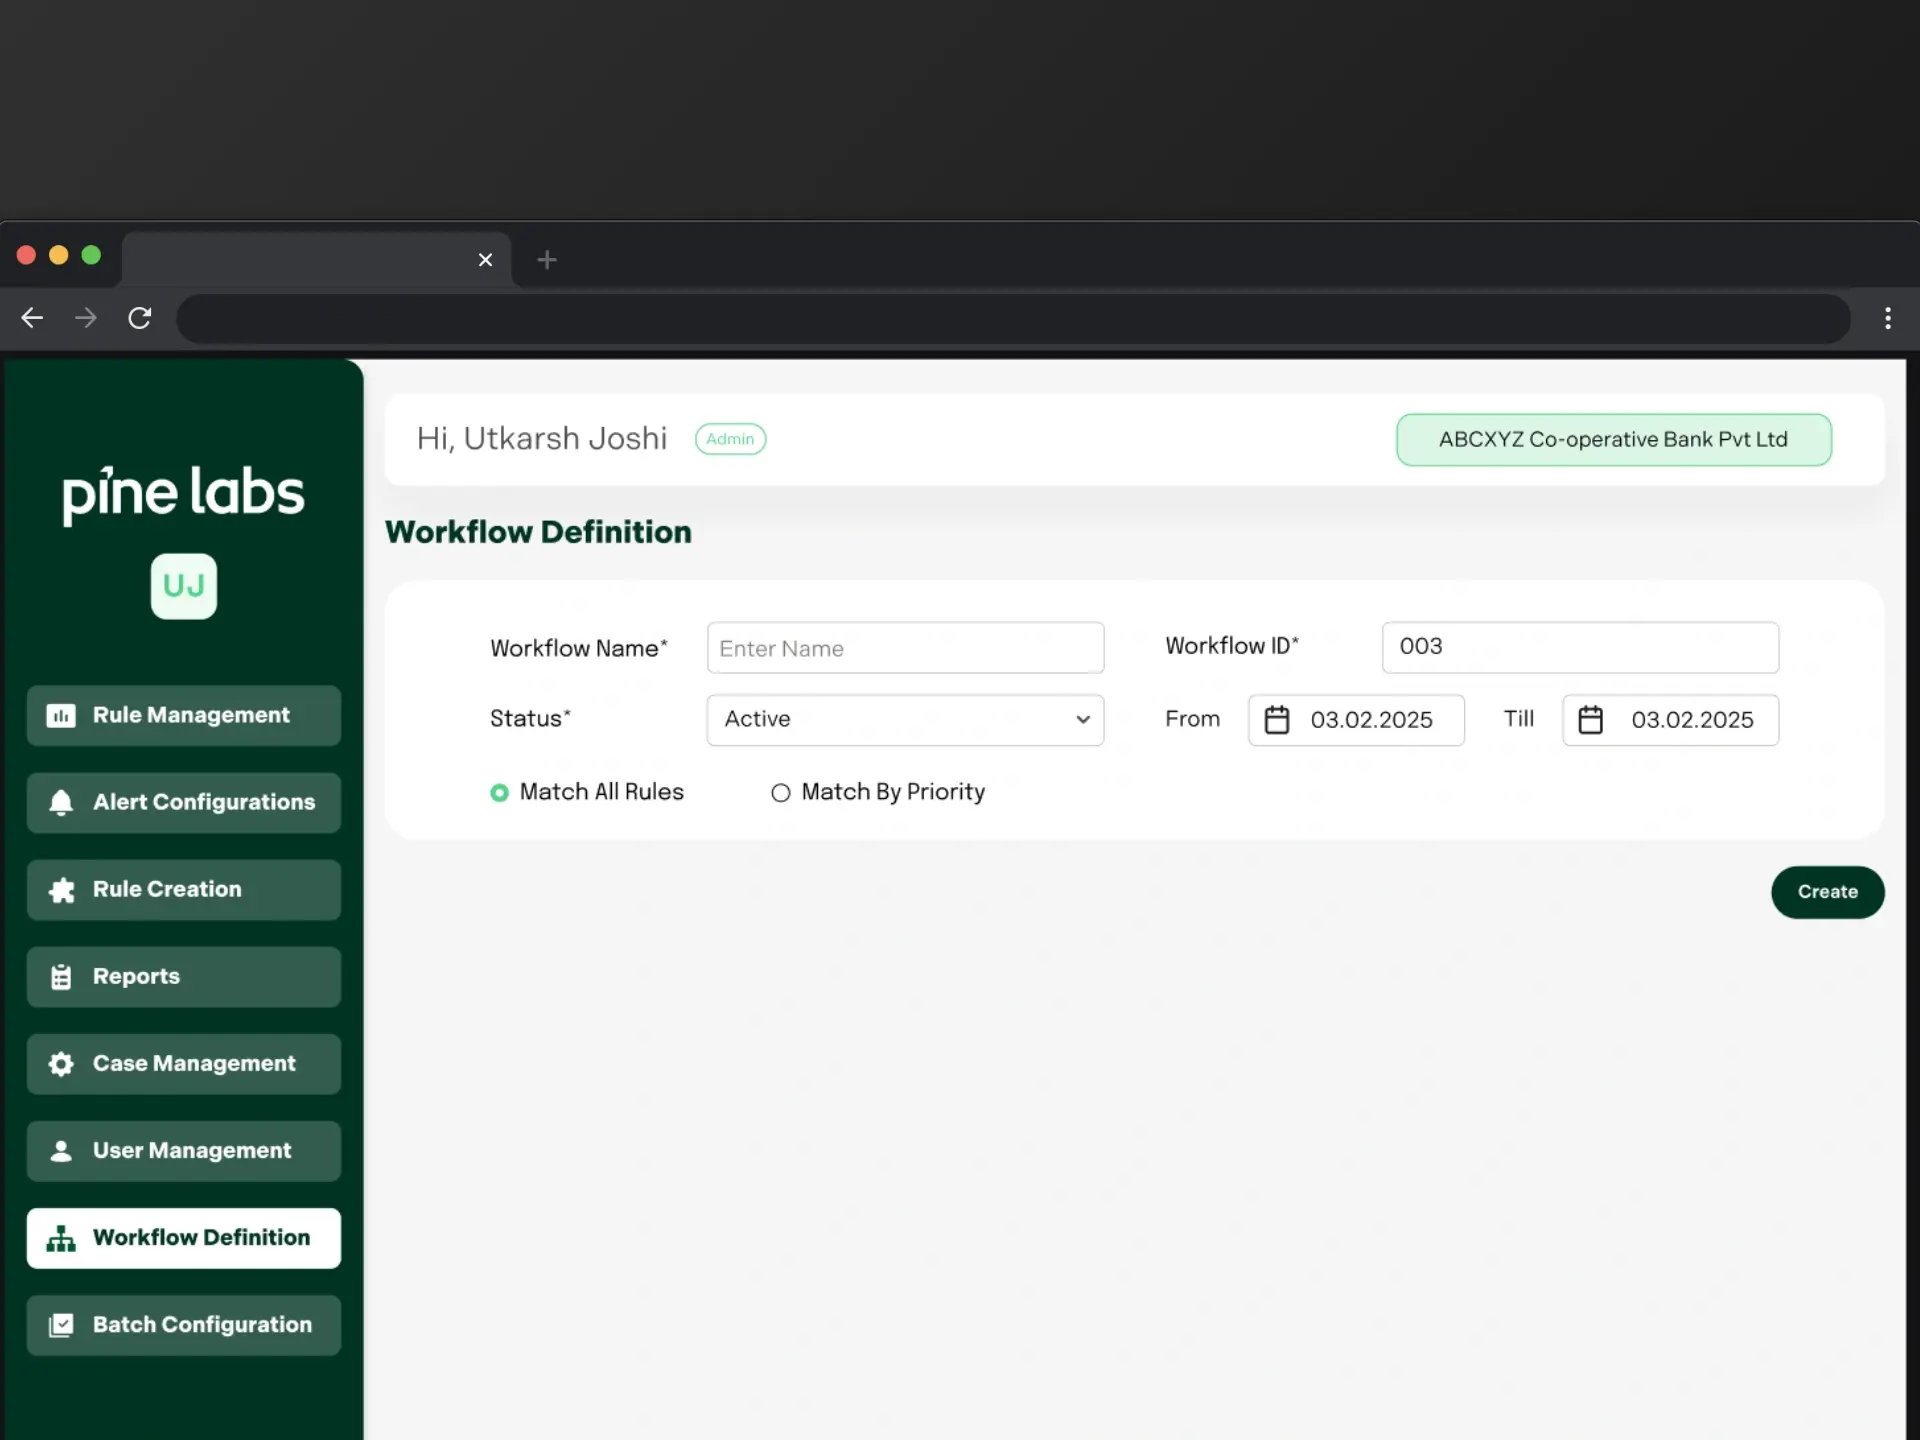Go to Reports in the sidebar
Screen dimensions: 1920x1440
pos(184,977)
